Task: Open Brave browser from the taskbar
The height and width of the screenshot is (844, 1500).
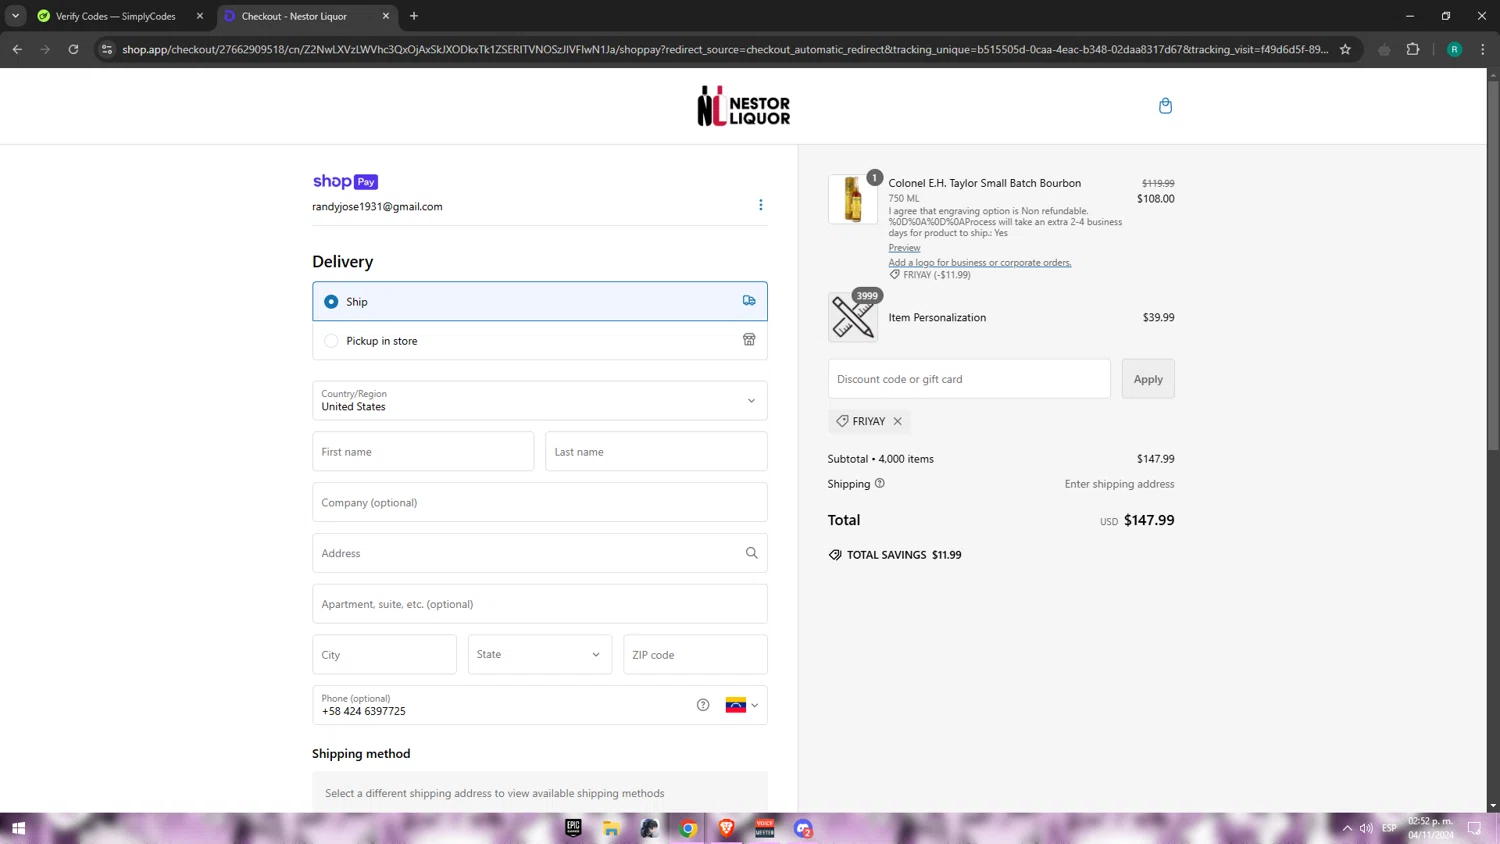Action: [726, 828]
